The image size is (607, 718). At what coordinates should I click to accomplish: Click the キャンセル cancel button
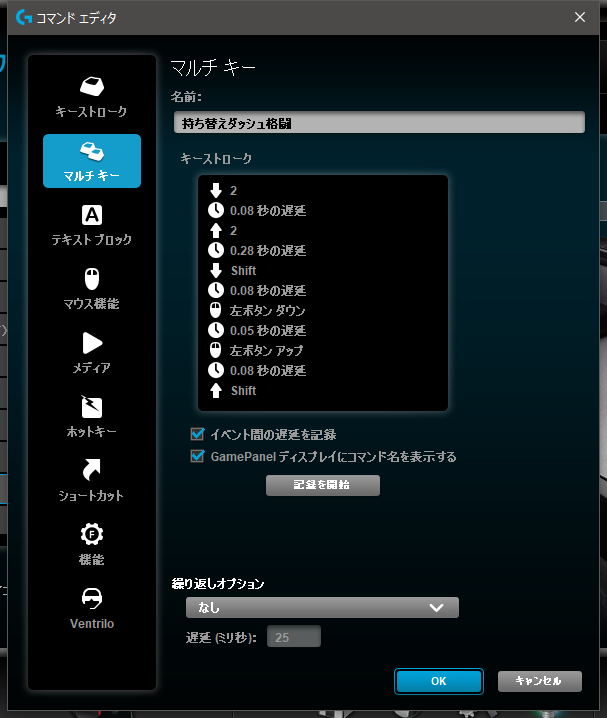539,681
